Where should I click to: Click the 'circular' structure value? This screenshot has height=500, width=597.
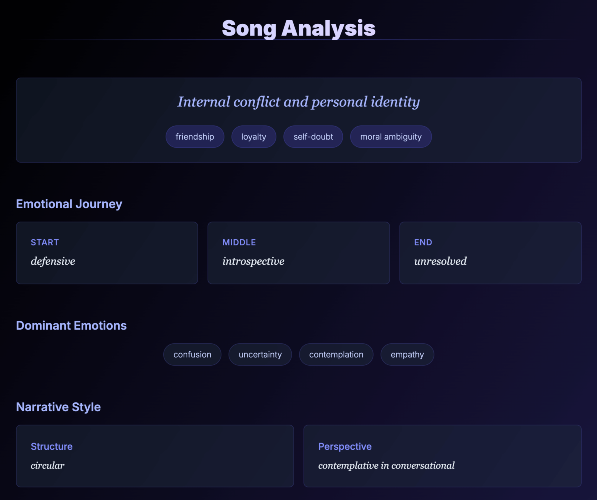(47, 466)
